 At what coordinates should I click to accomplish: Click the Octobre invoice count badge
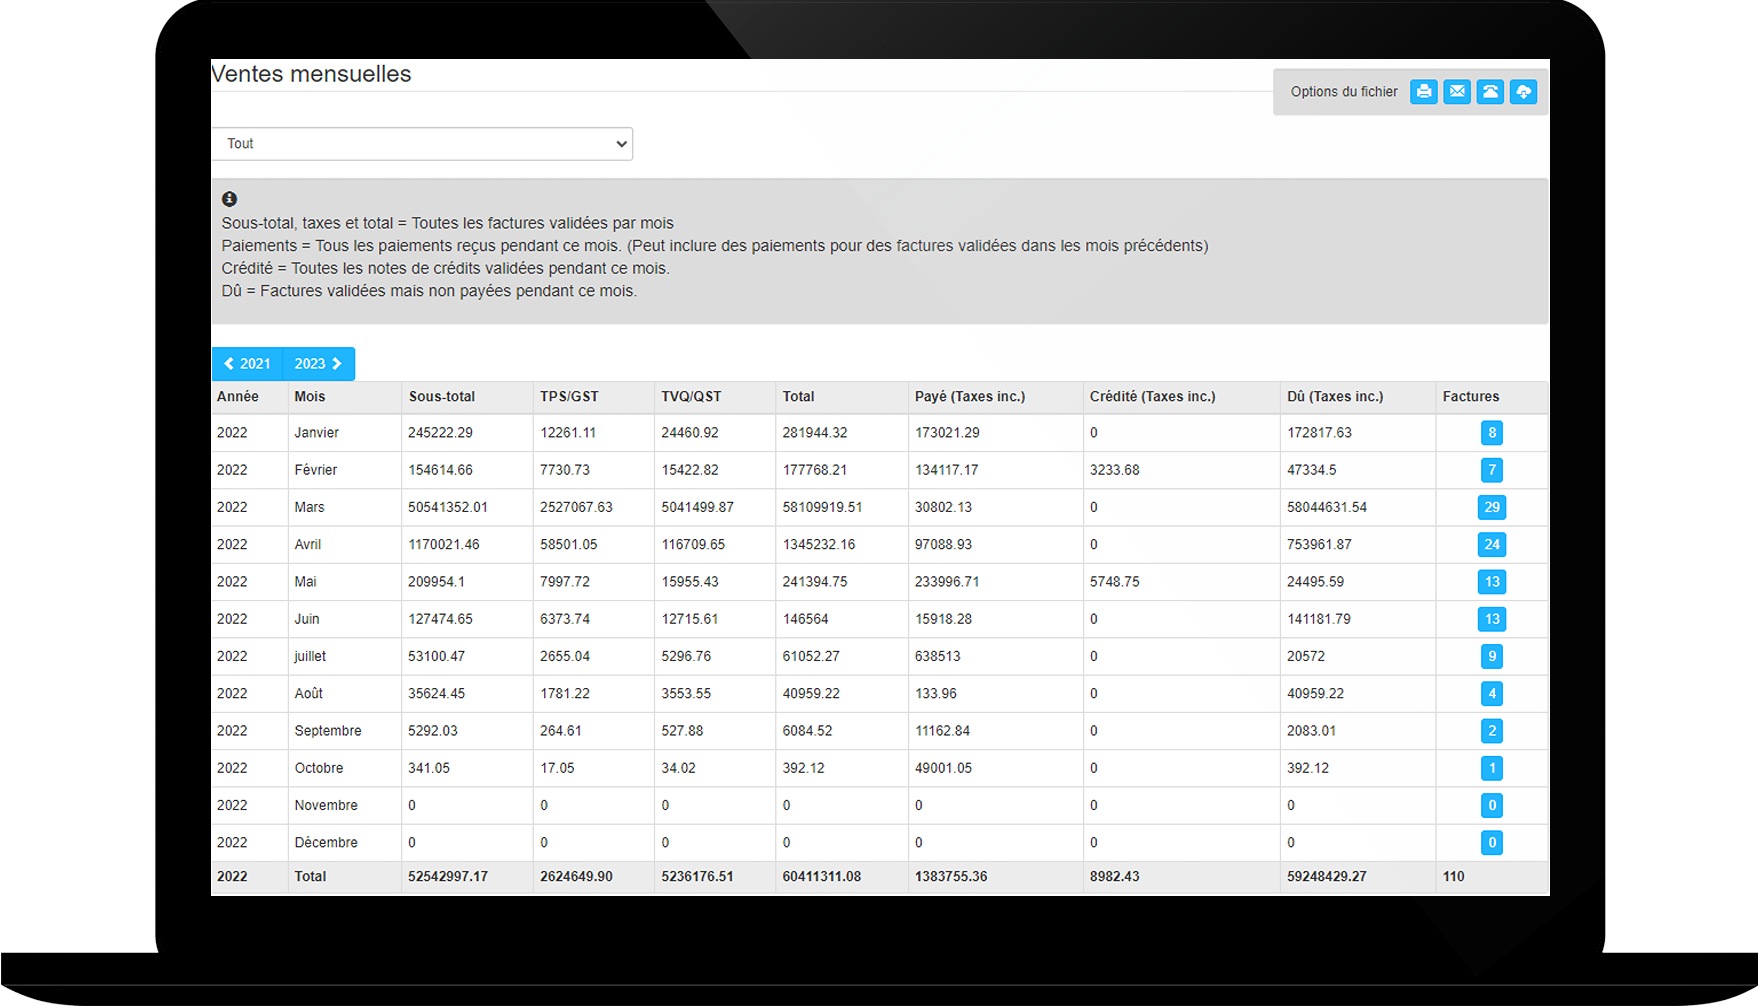1491,768
